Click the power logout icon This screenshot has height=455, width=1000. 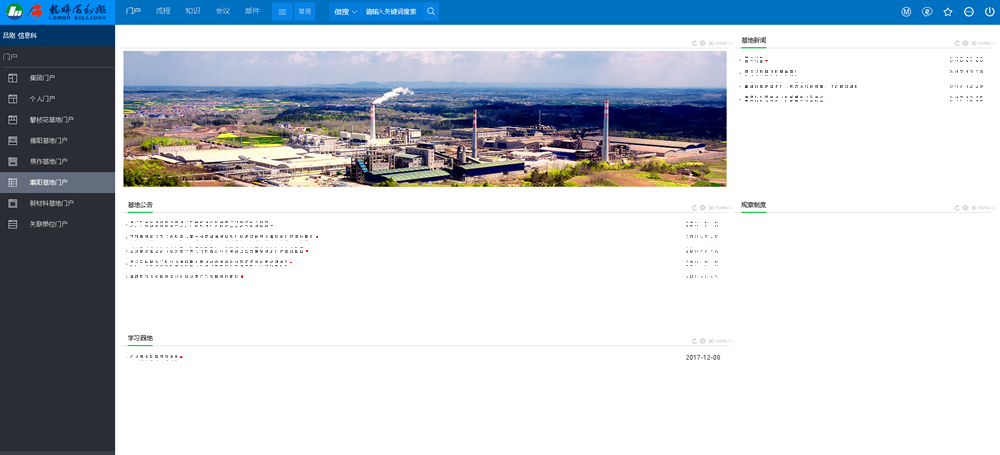[989, 11]
